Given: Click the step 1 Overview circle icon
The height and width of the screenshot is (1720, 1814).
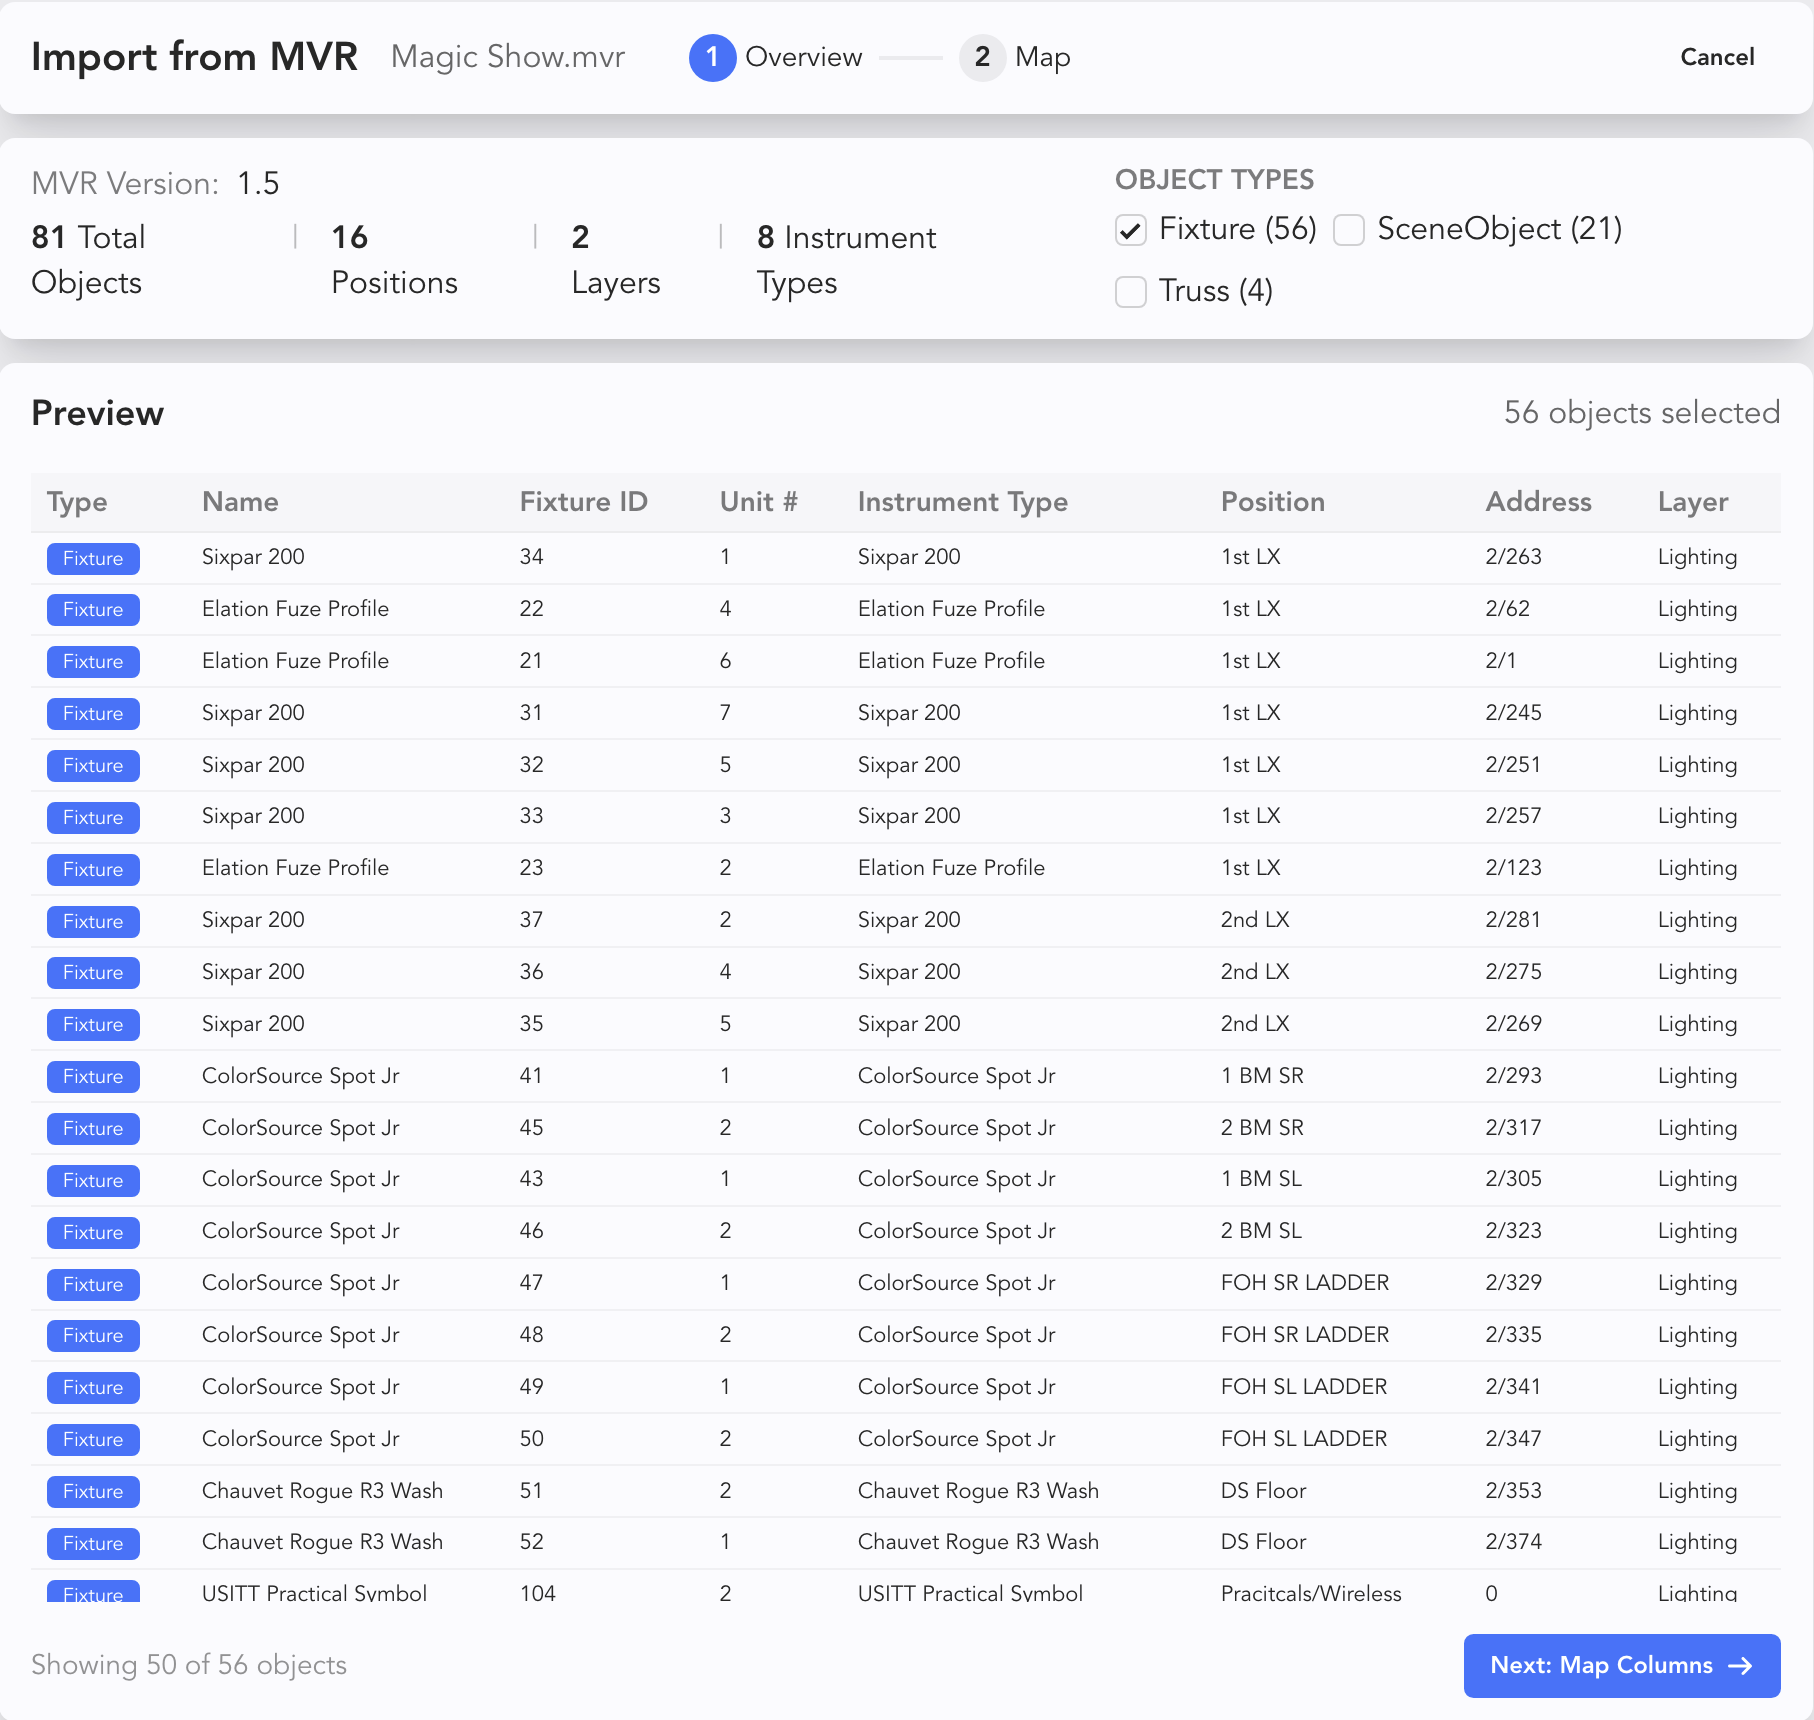Looking at the screenshot, I should click(712, 58).
